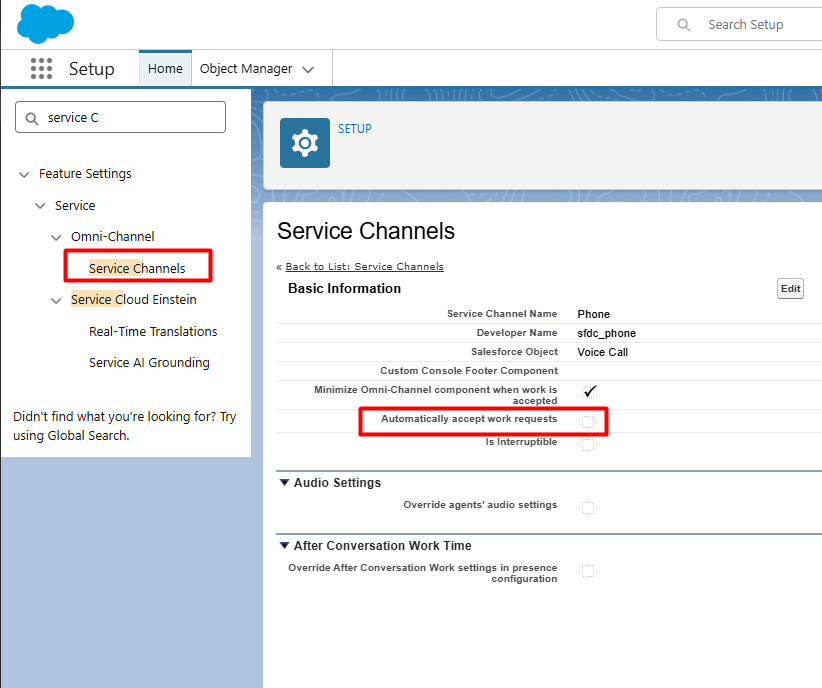Follow Back to List: Service Channels link
This screenshot has width=822, height=688.
click(364, 266)
